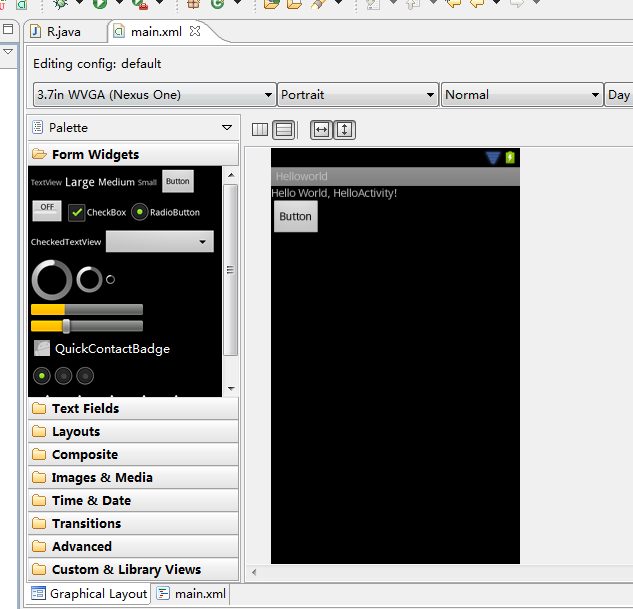The image size is (633, 609).
Task: Switch to the main.xml source bottom tab
Action: click(x=191, y=594)
